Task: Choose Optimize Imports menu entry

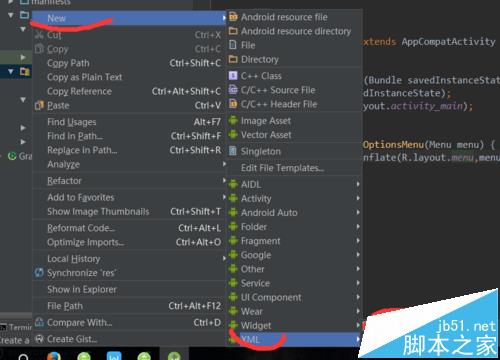Action: (129, 242)
